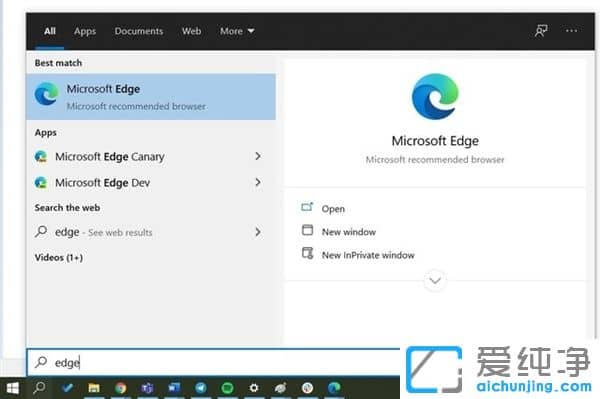Screen dimensions: 600x399
Task: Select the Microsoft Edge best match result
Action: coord(151,97)
